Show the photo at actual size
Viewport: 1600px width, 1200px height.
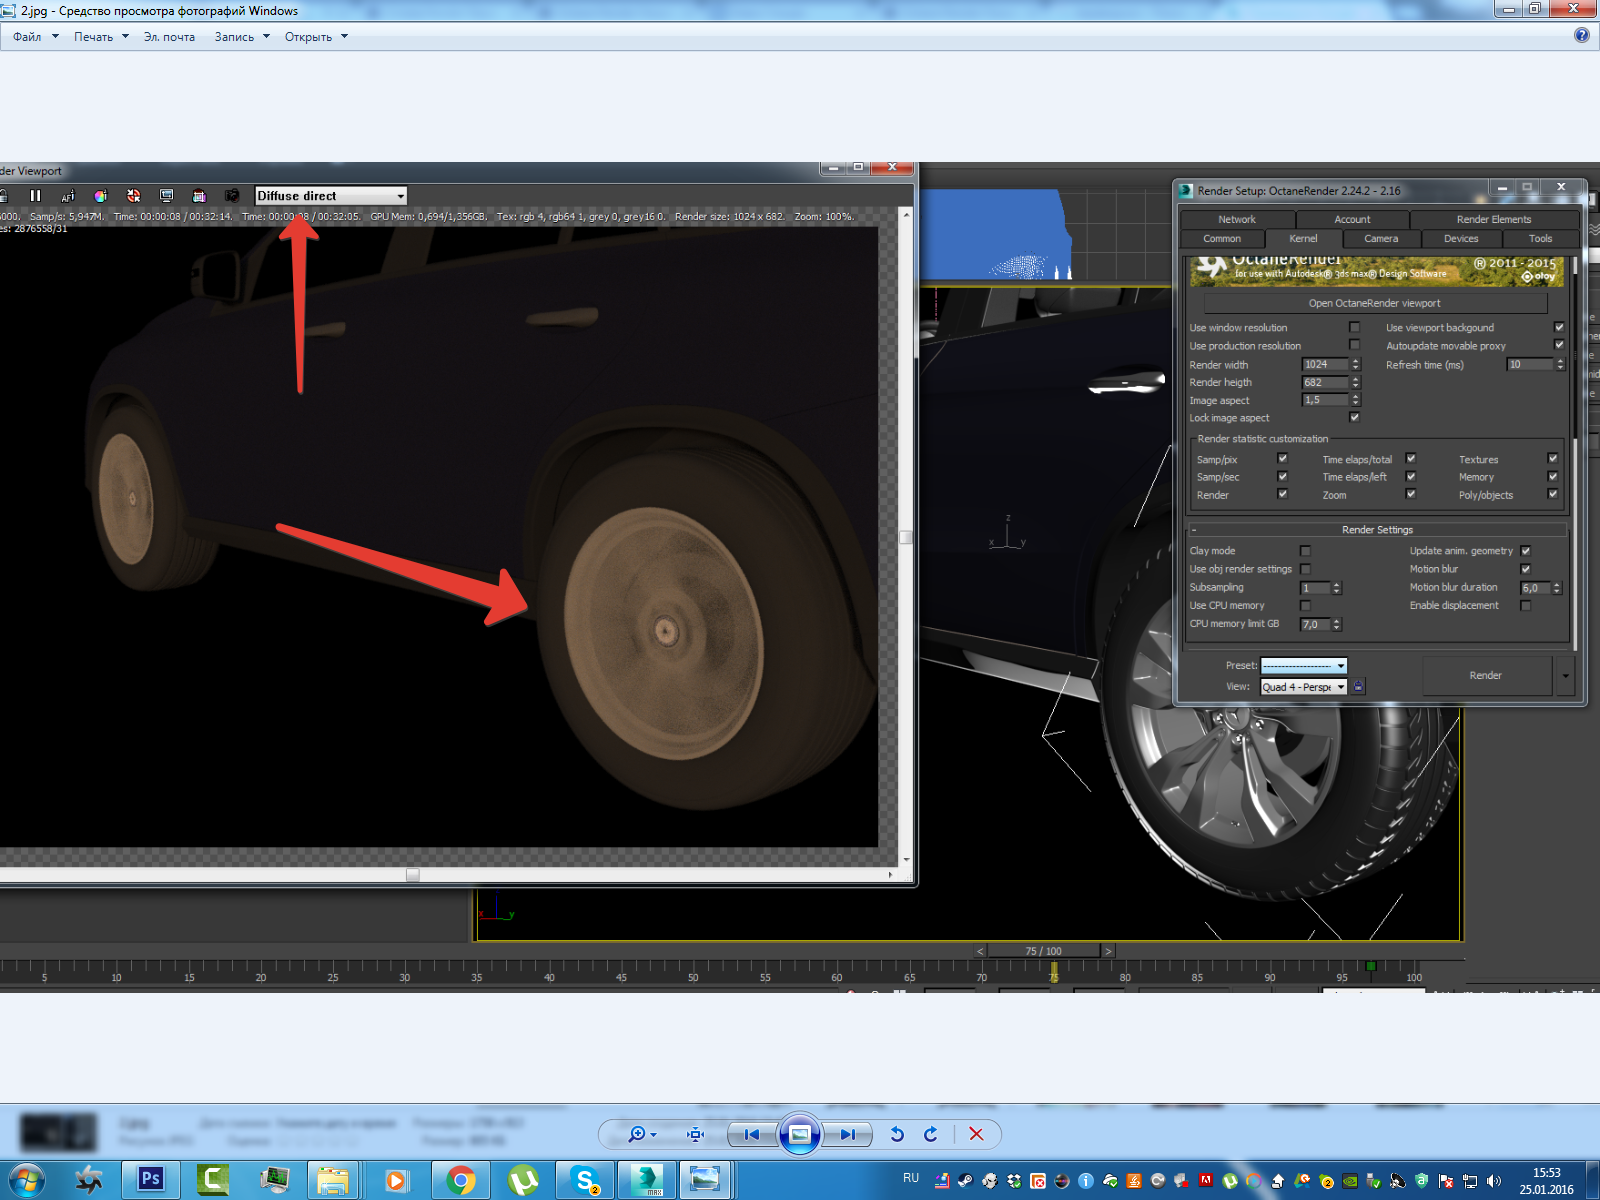click(x=696, y=1134)
